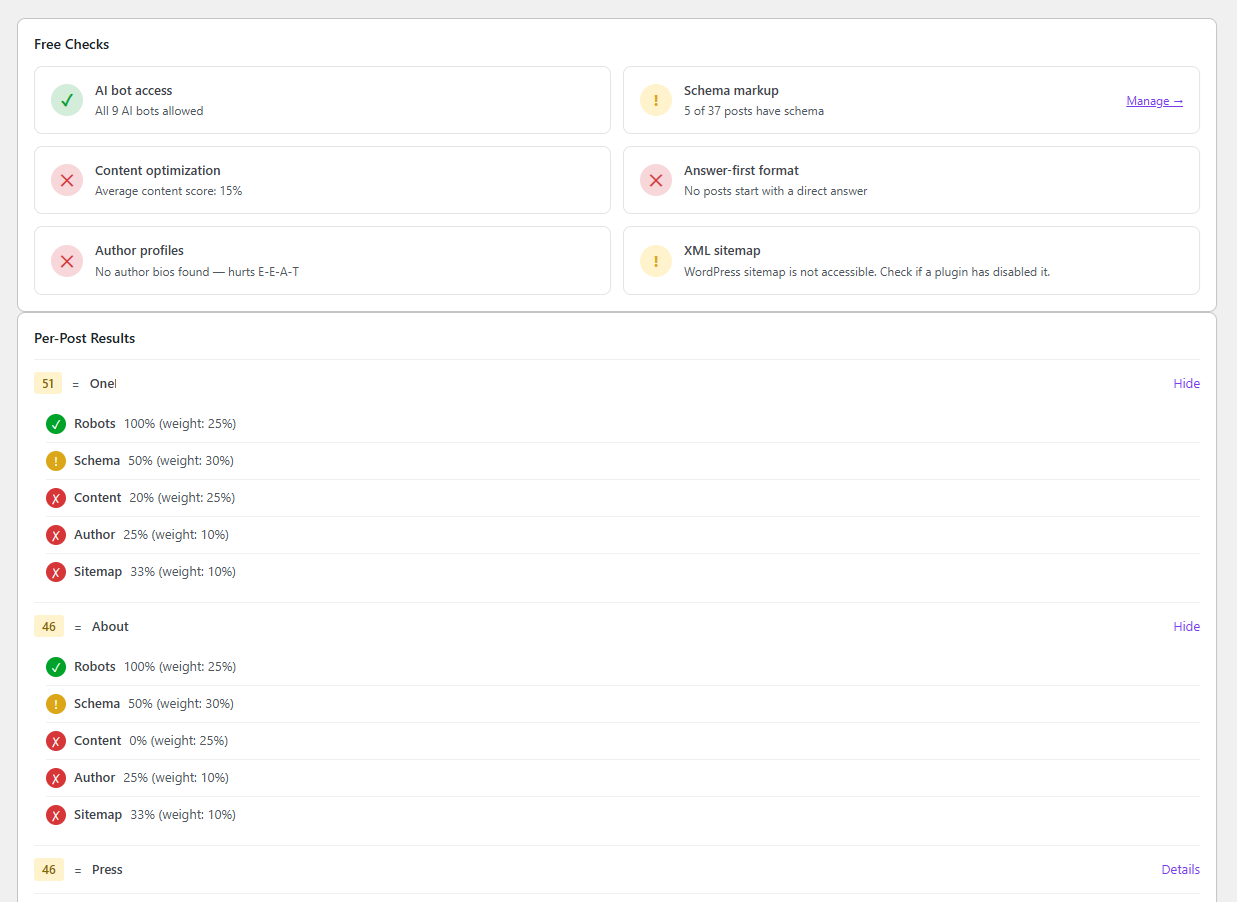Image resolution: width=1237 pixels, height=902 pixels.
Task: Click the red X icon for Answer-first format
Action: [656, 180]
